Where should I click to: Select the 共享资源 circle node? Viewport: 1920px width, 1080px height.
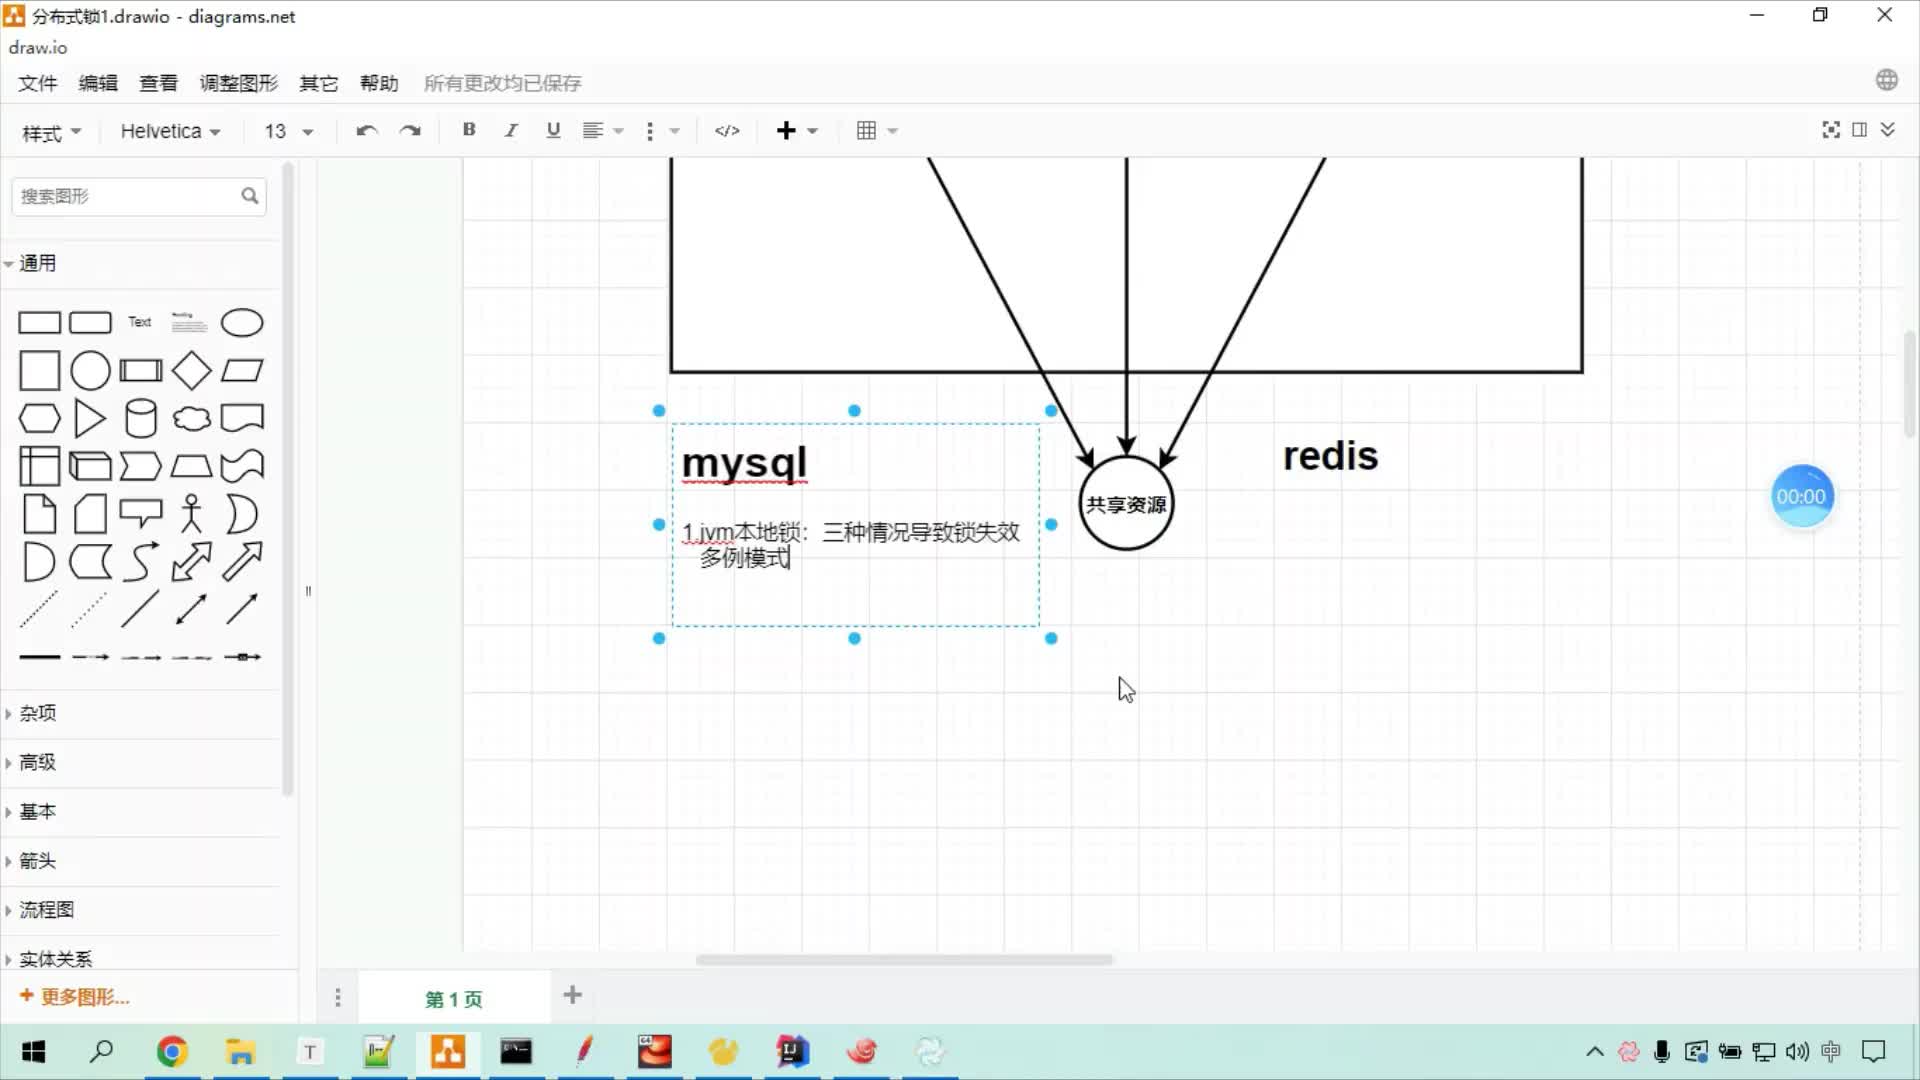[1126, 503]
